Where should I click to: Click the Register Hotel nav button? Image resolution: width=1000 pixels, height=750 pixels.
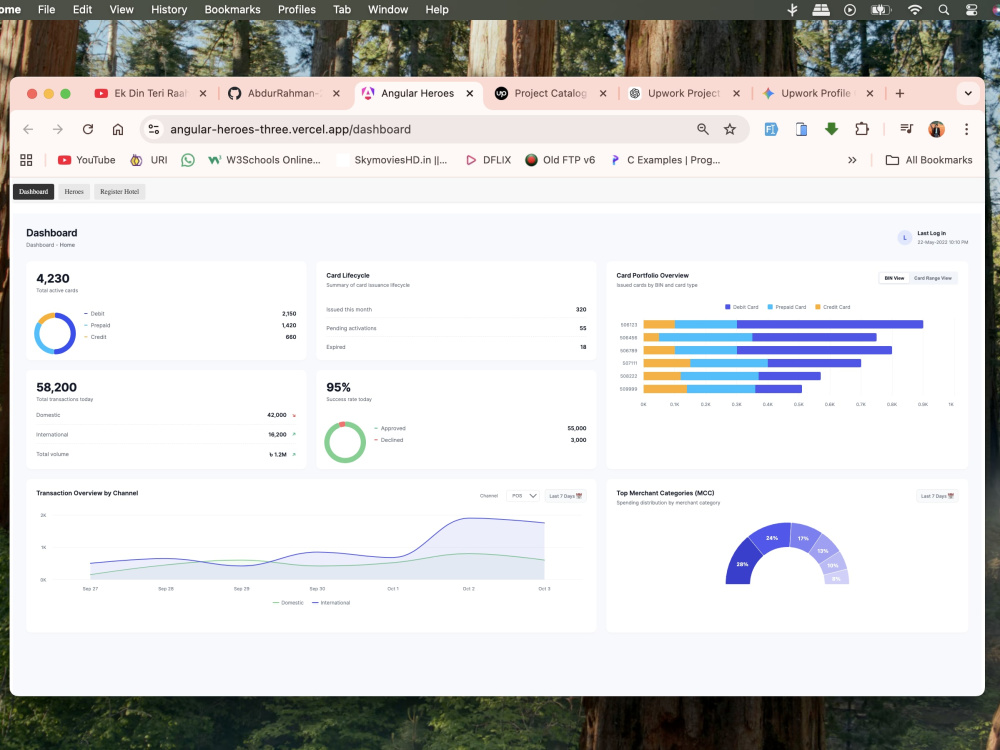coord(119,192)
